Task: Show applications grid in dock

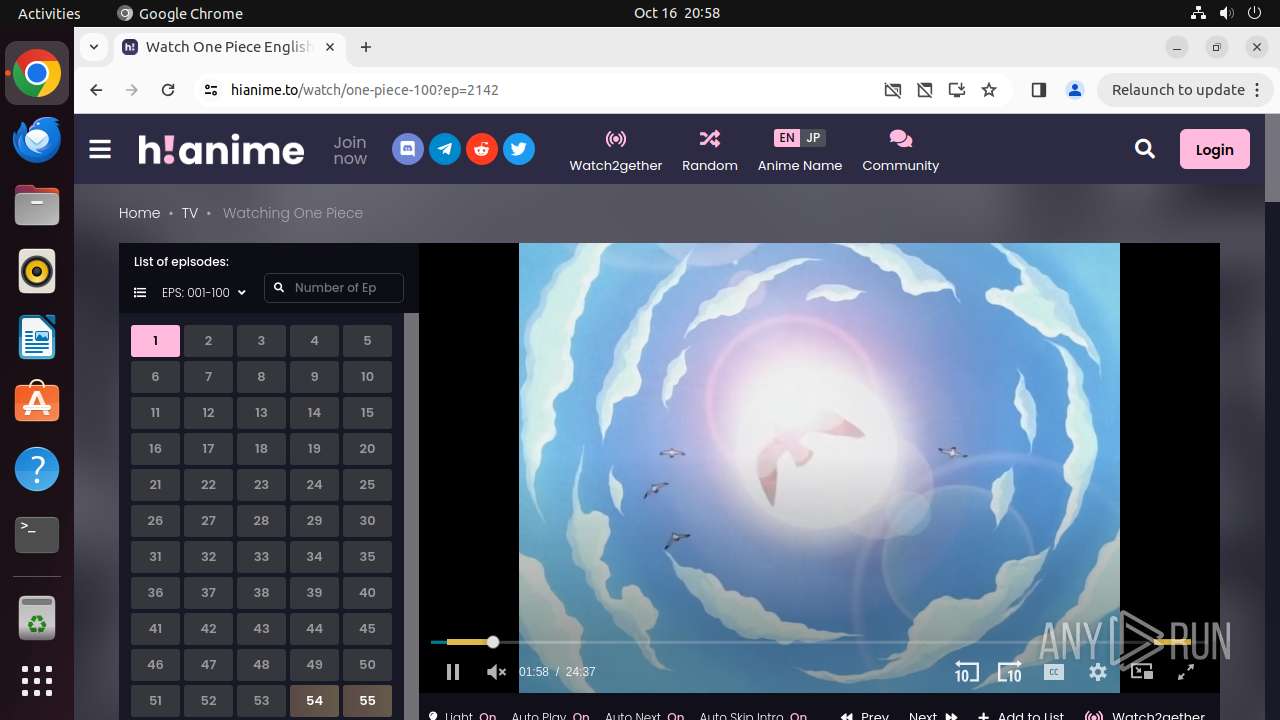Action: pyautogui.click(x=37, y=681)
